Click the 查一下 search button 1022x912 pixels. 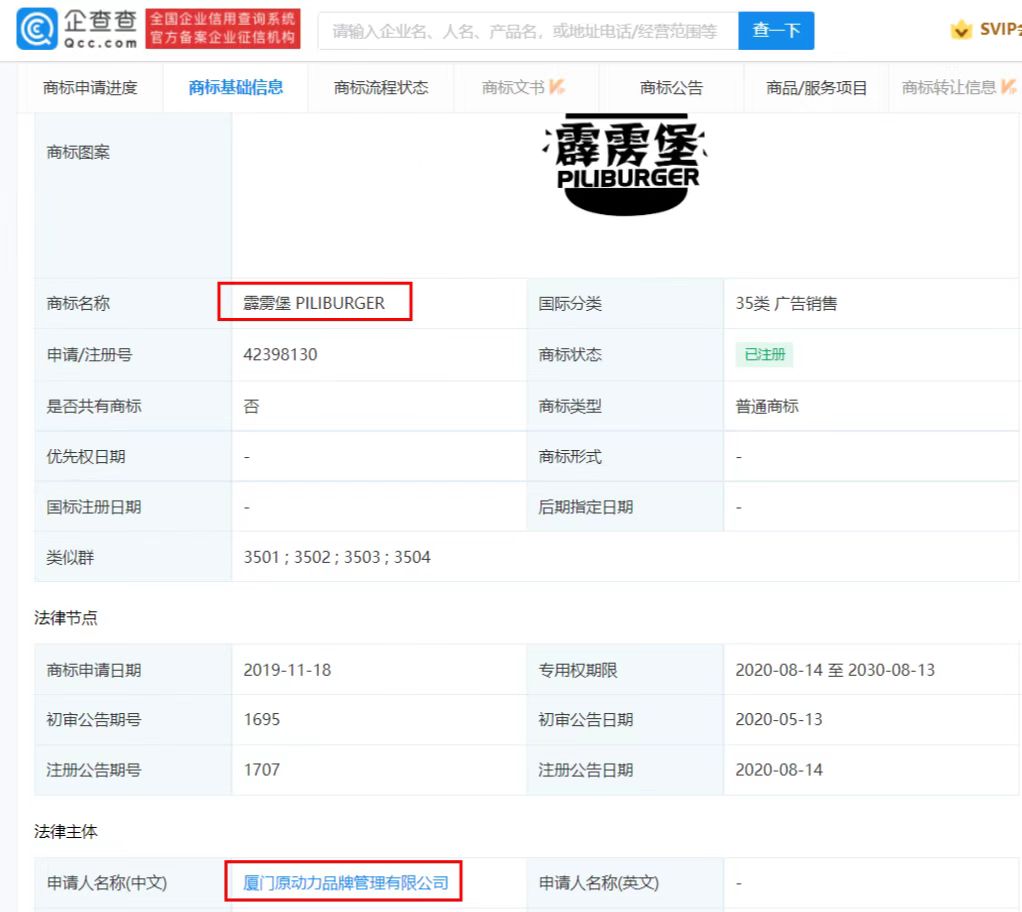[x=776, y=31]
